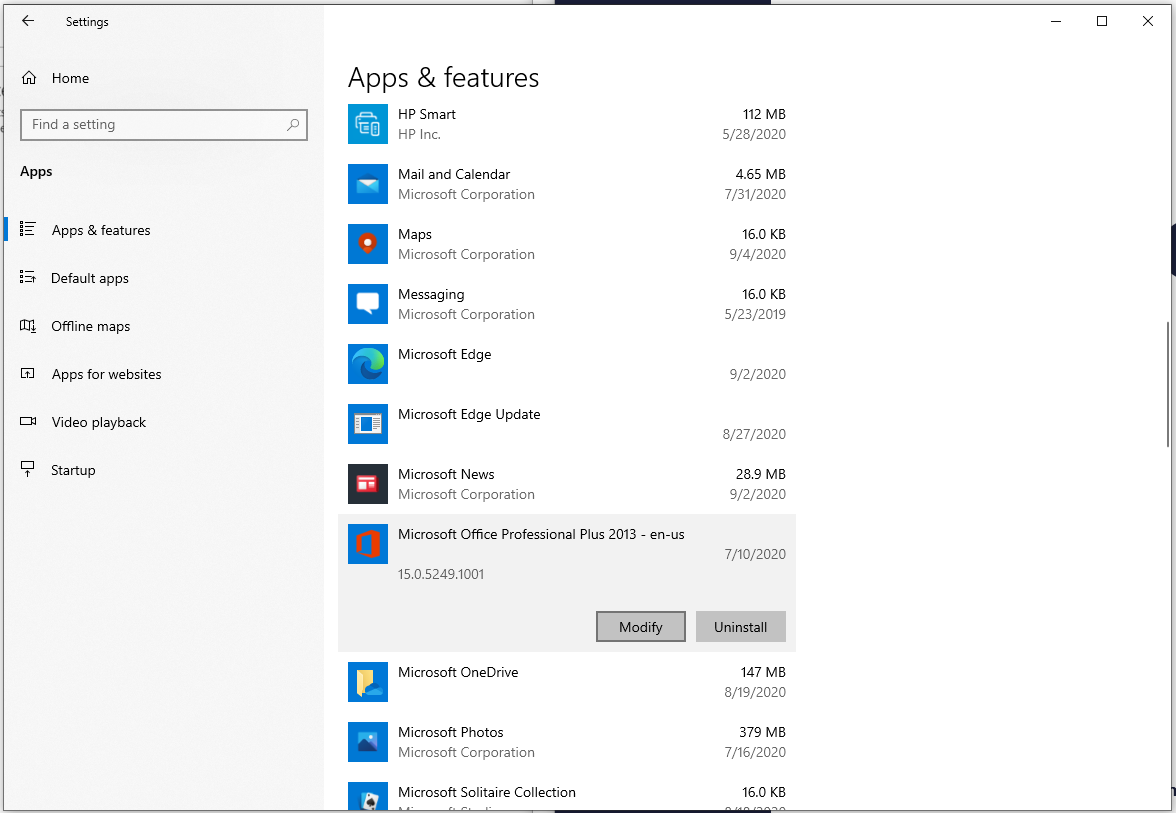Image resolution: width=1176 pixels, height=813 pixels.
Task: Maximize the Settings window
Action: click(x=1102, y=21)
